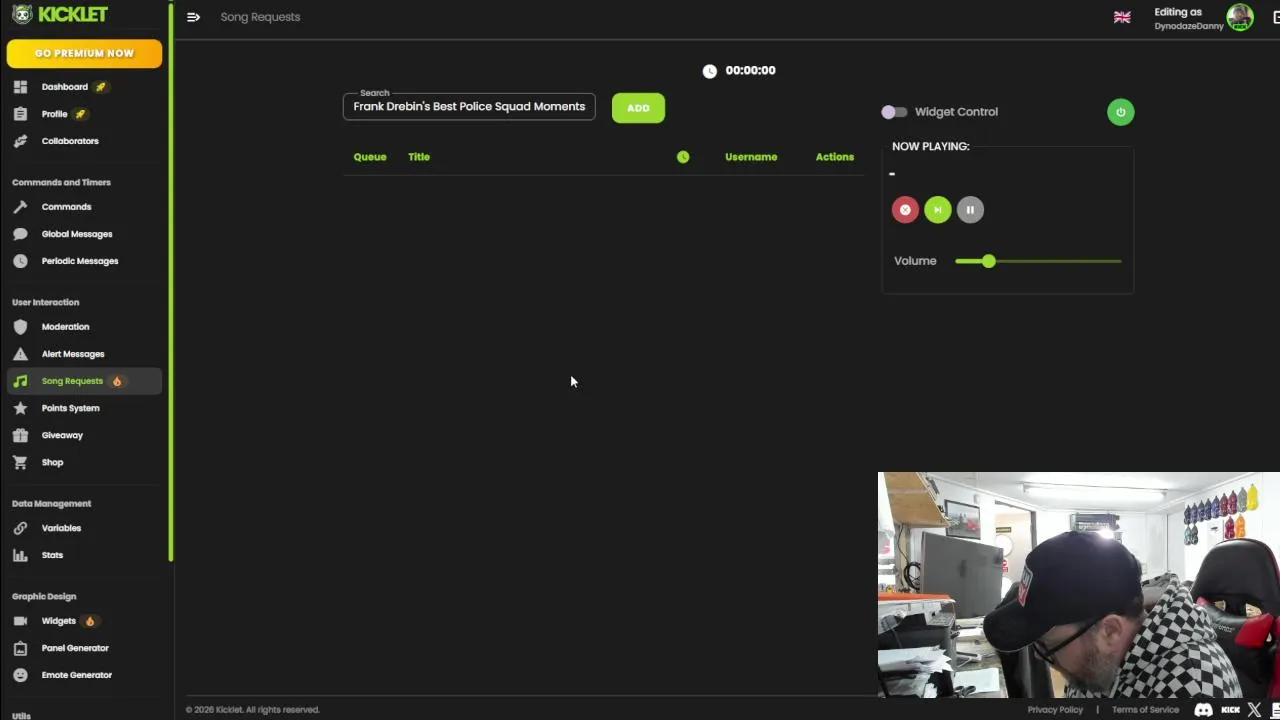Click the Song Requests music note icon

[x=20, y=381]
